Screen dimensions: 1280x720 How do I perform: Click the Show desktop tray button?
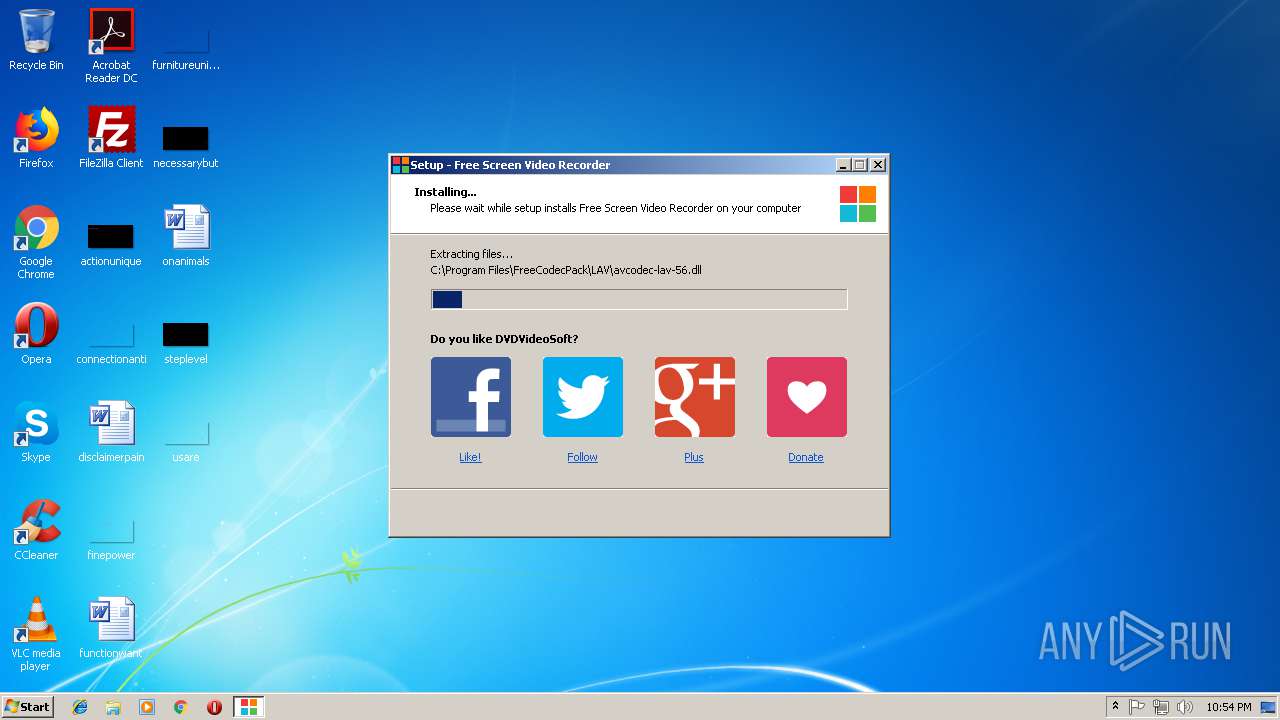(x=1269, y=707)
